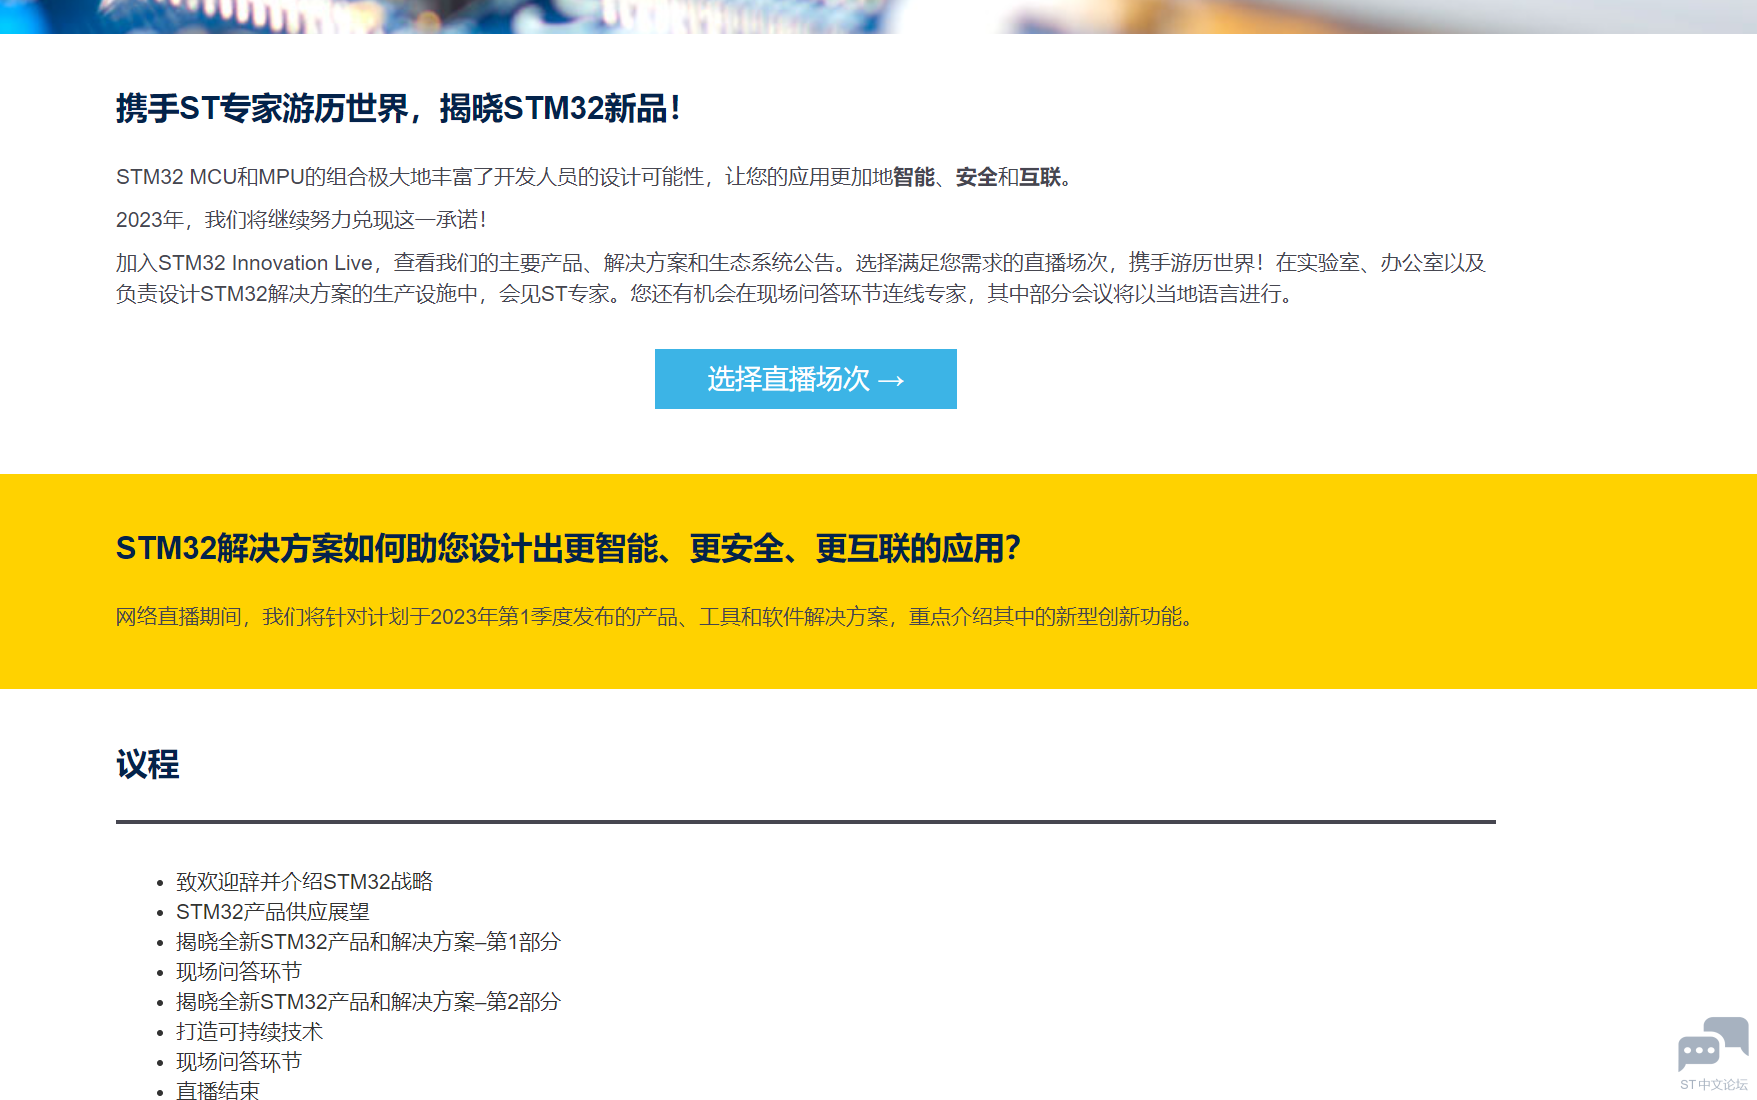The width and height of the screenshot is (1757, 1100).
Task: Click the paragraph starting STM32 MCU和MPU的组合
Action: [595, 177]
